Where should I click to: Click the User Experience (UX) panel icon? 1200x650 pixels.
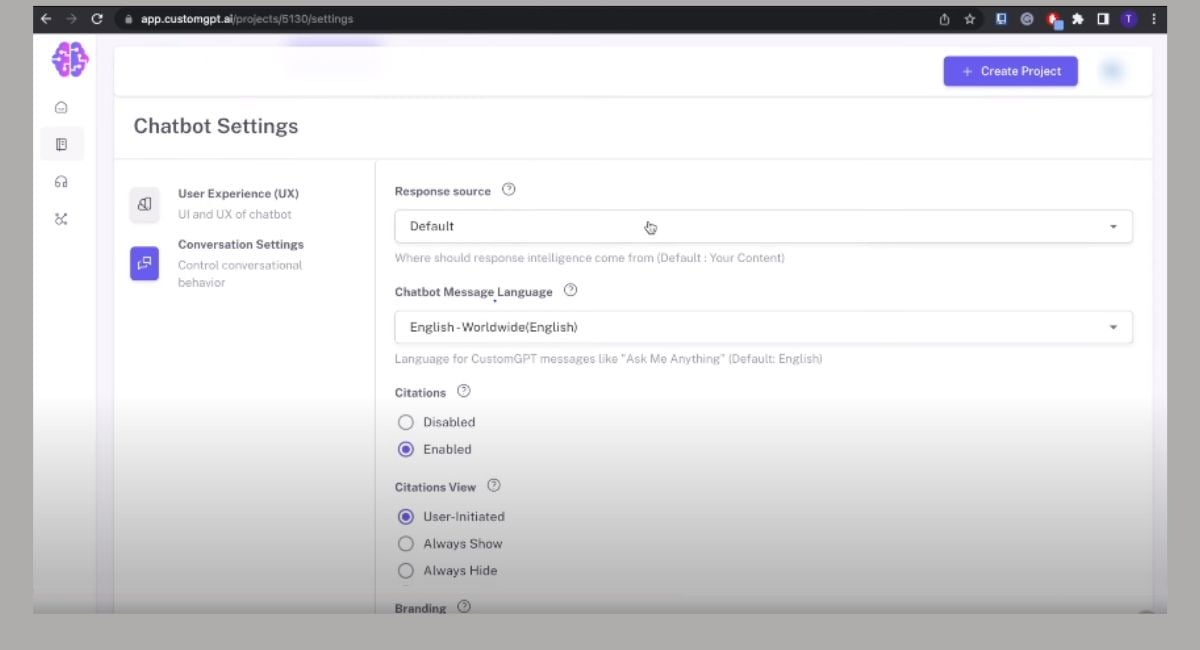pos(144,204)
